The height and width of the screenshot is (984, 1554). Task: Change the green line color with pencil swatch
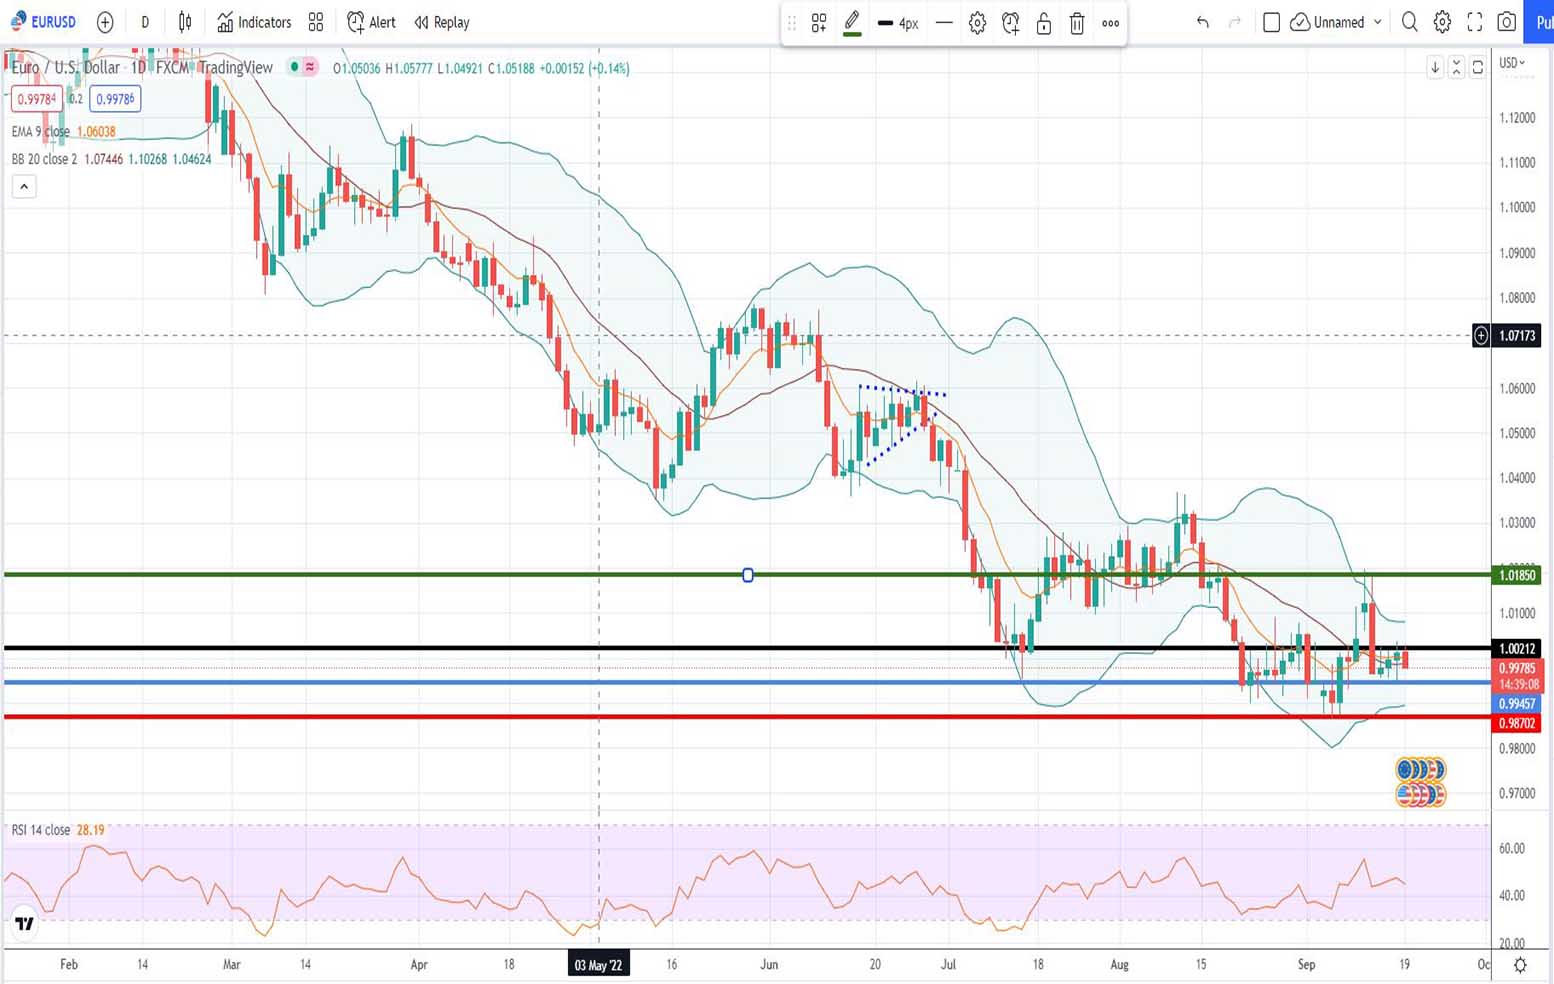[x=852, y=23]
